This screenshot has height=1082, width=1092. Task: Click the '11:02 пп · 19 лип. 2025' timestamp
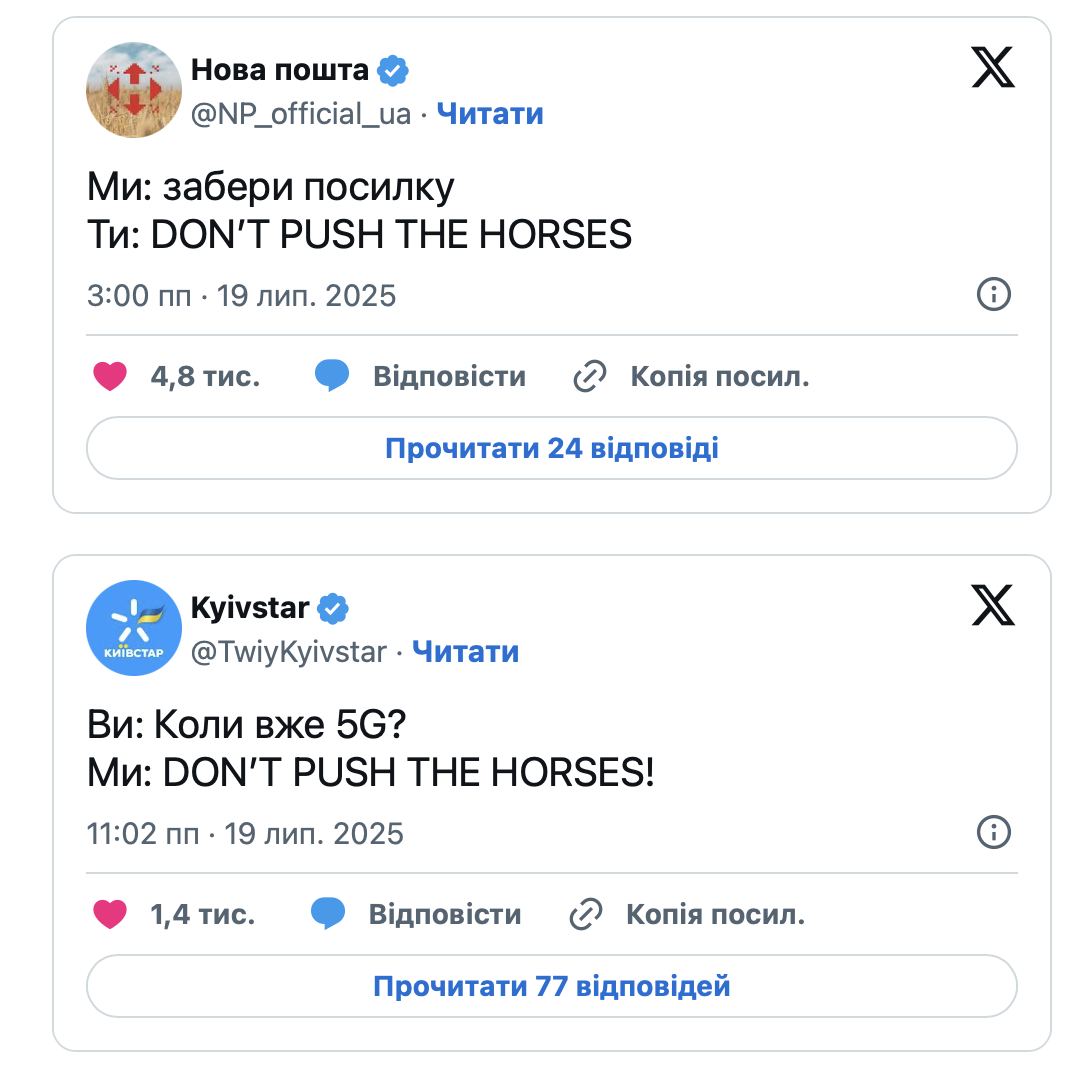click(245, 833)
